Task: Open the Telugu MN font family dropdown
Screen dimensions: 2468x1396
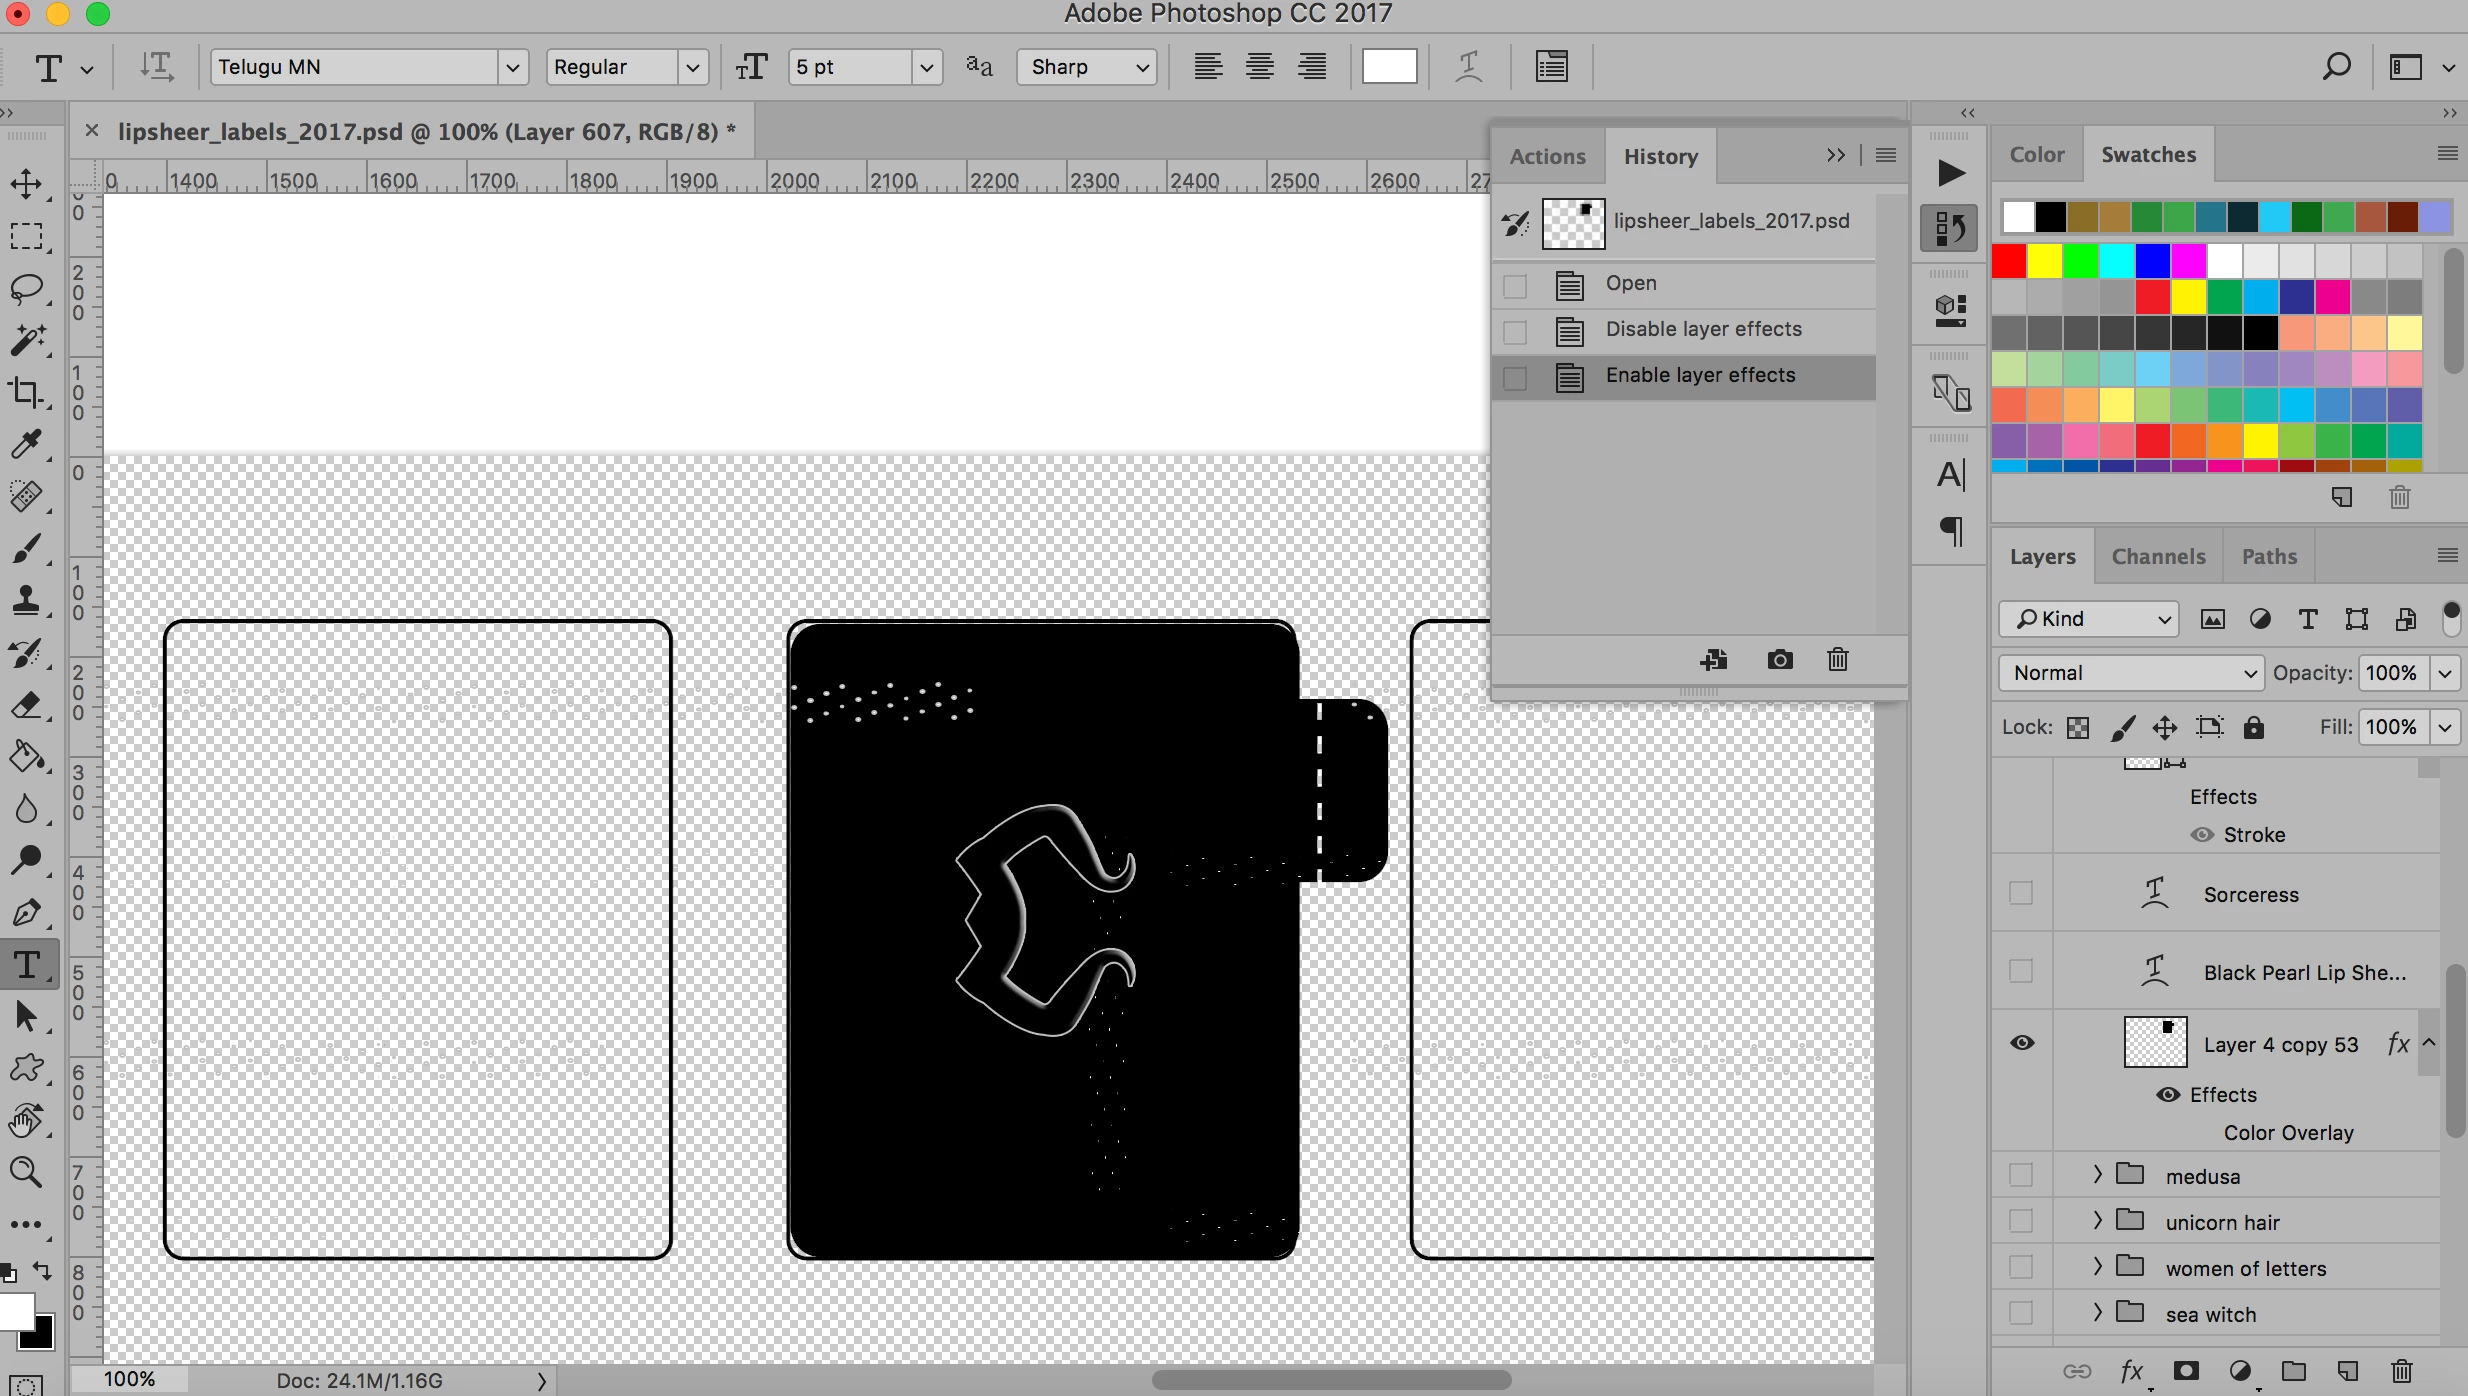Action: [x=512, y=67]
